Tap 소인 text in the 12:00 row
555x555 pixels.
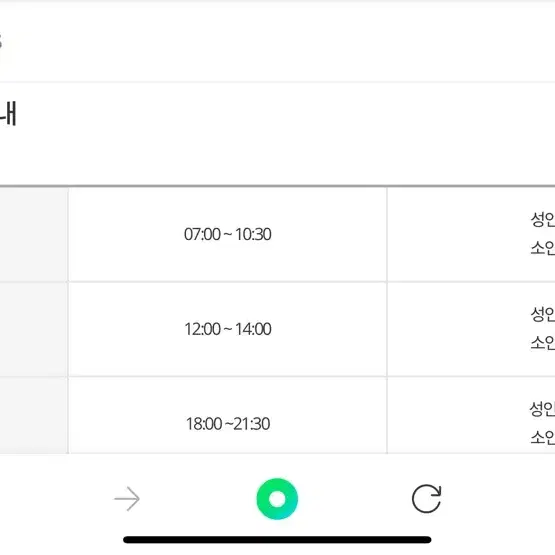[543, 343]
